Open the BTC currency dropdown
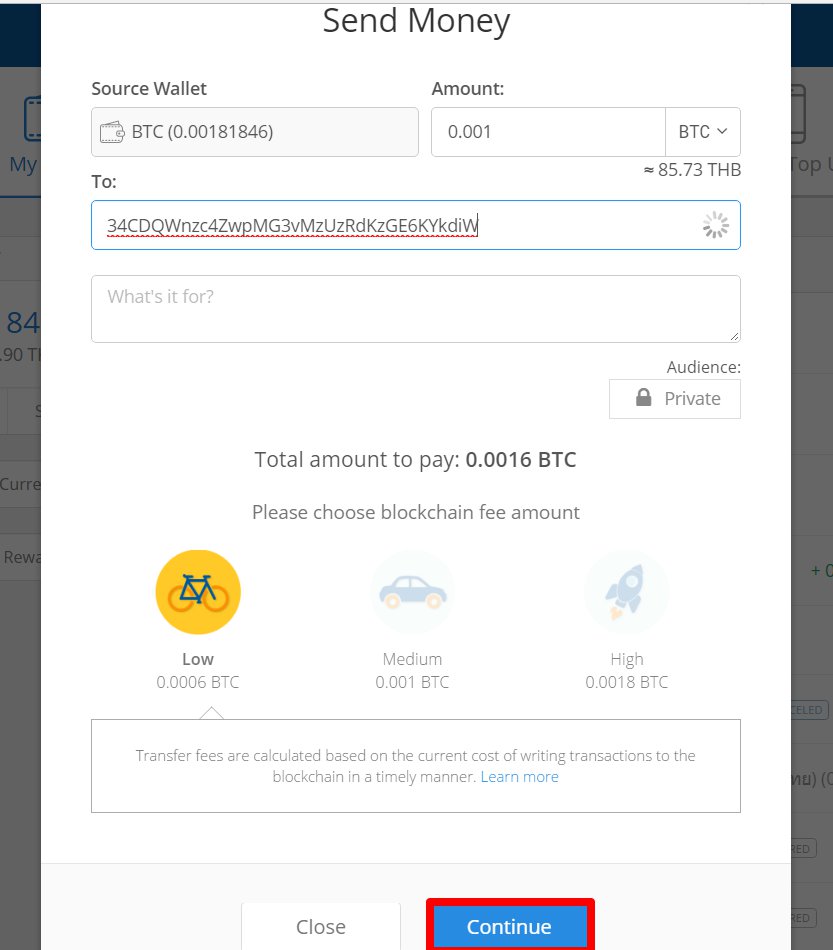This screenshot has width=833, height=950. 703,132
